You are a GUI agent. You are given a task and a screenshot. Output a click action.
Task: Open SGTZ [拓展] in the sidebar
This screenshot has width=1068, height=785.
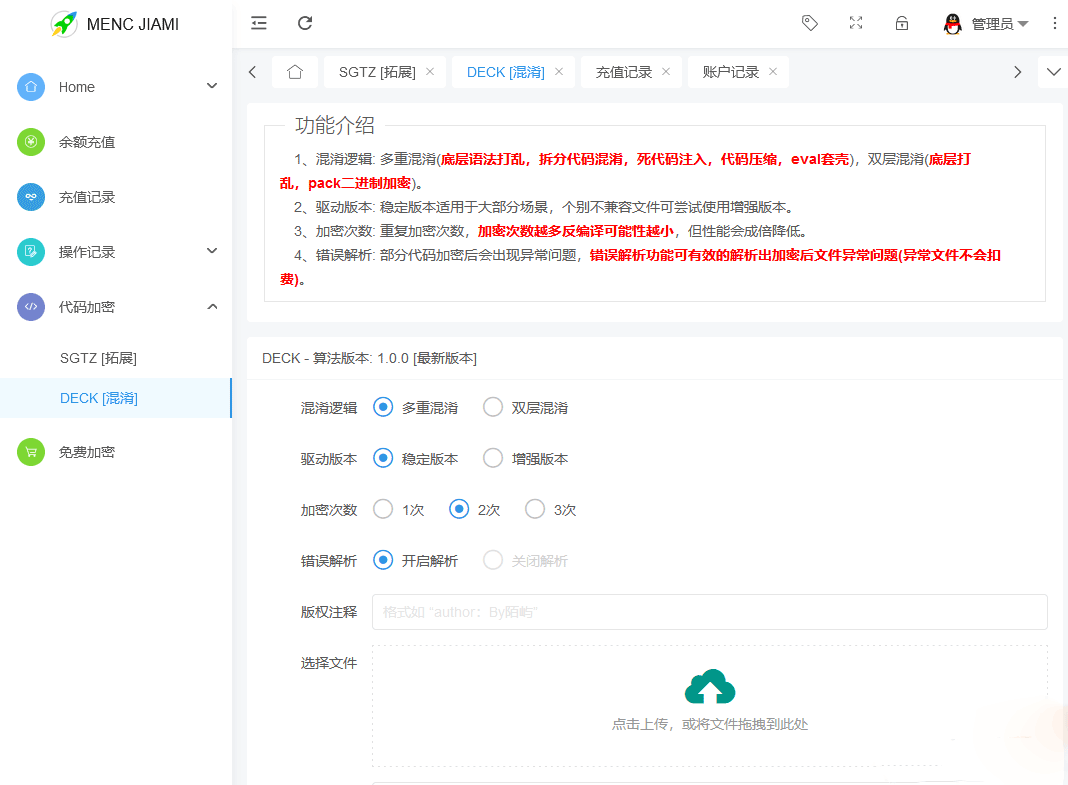pyautogui.click(x=116, y=358)
